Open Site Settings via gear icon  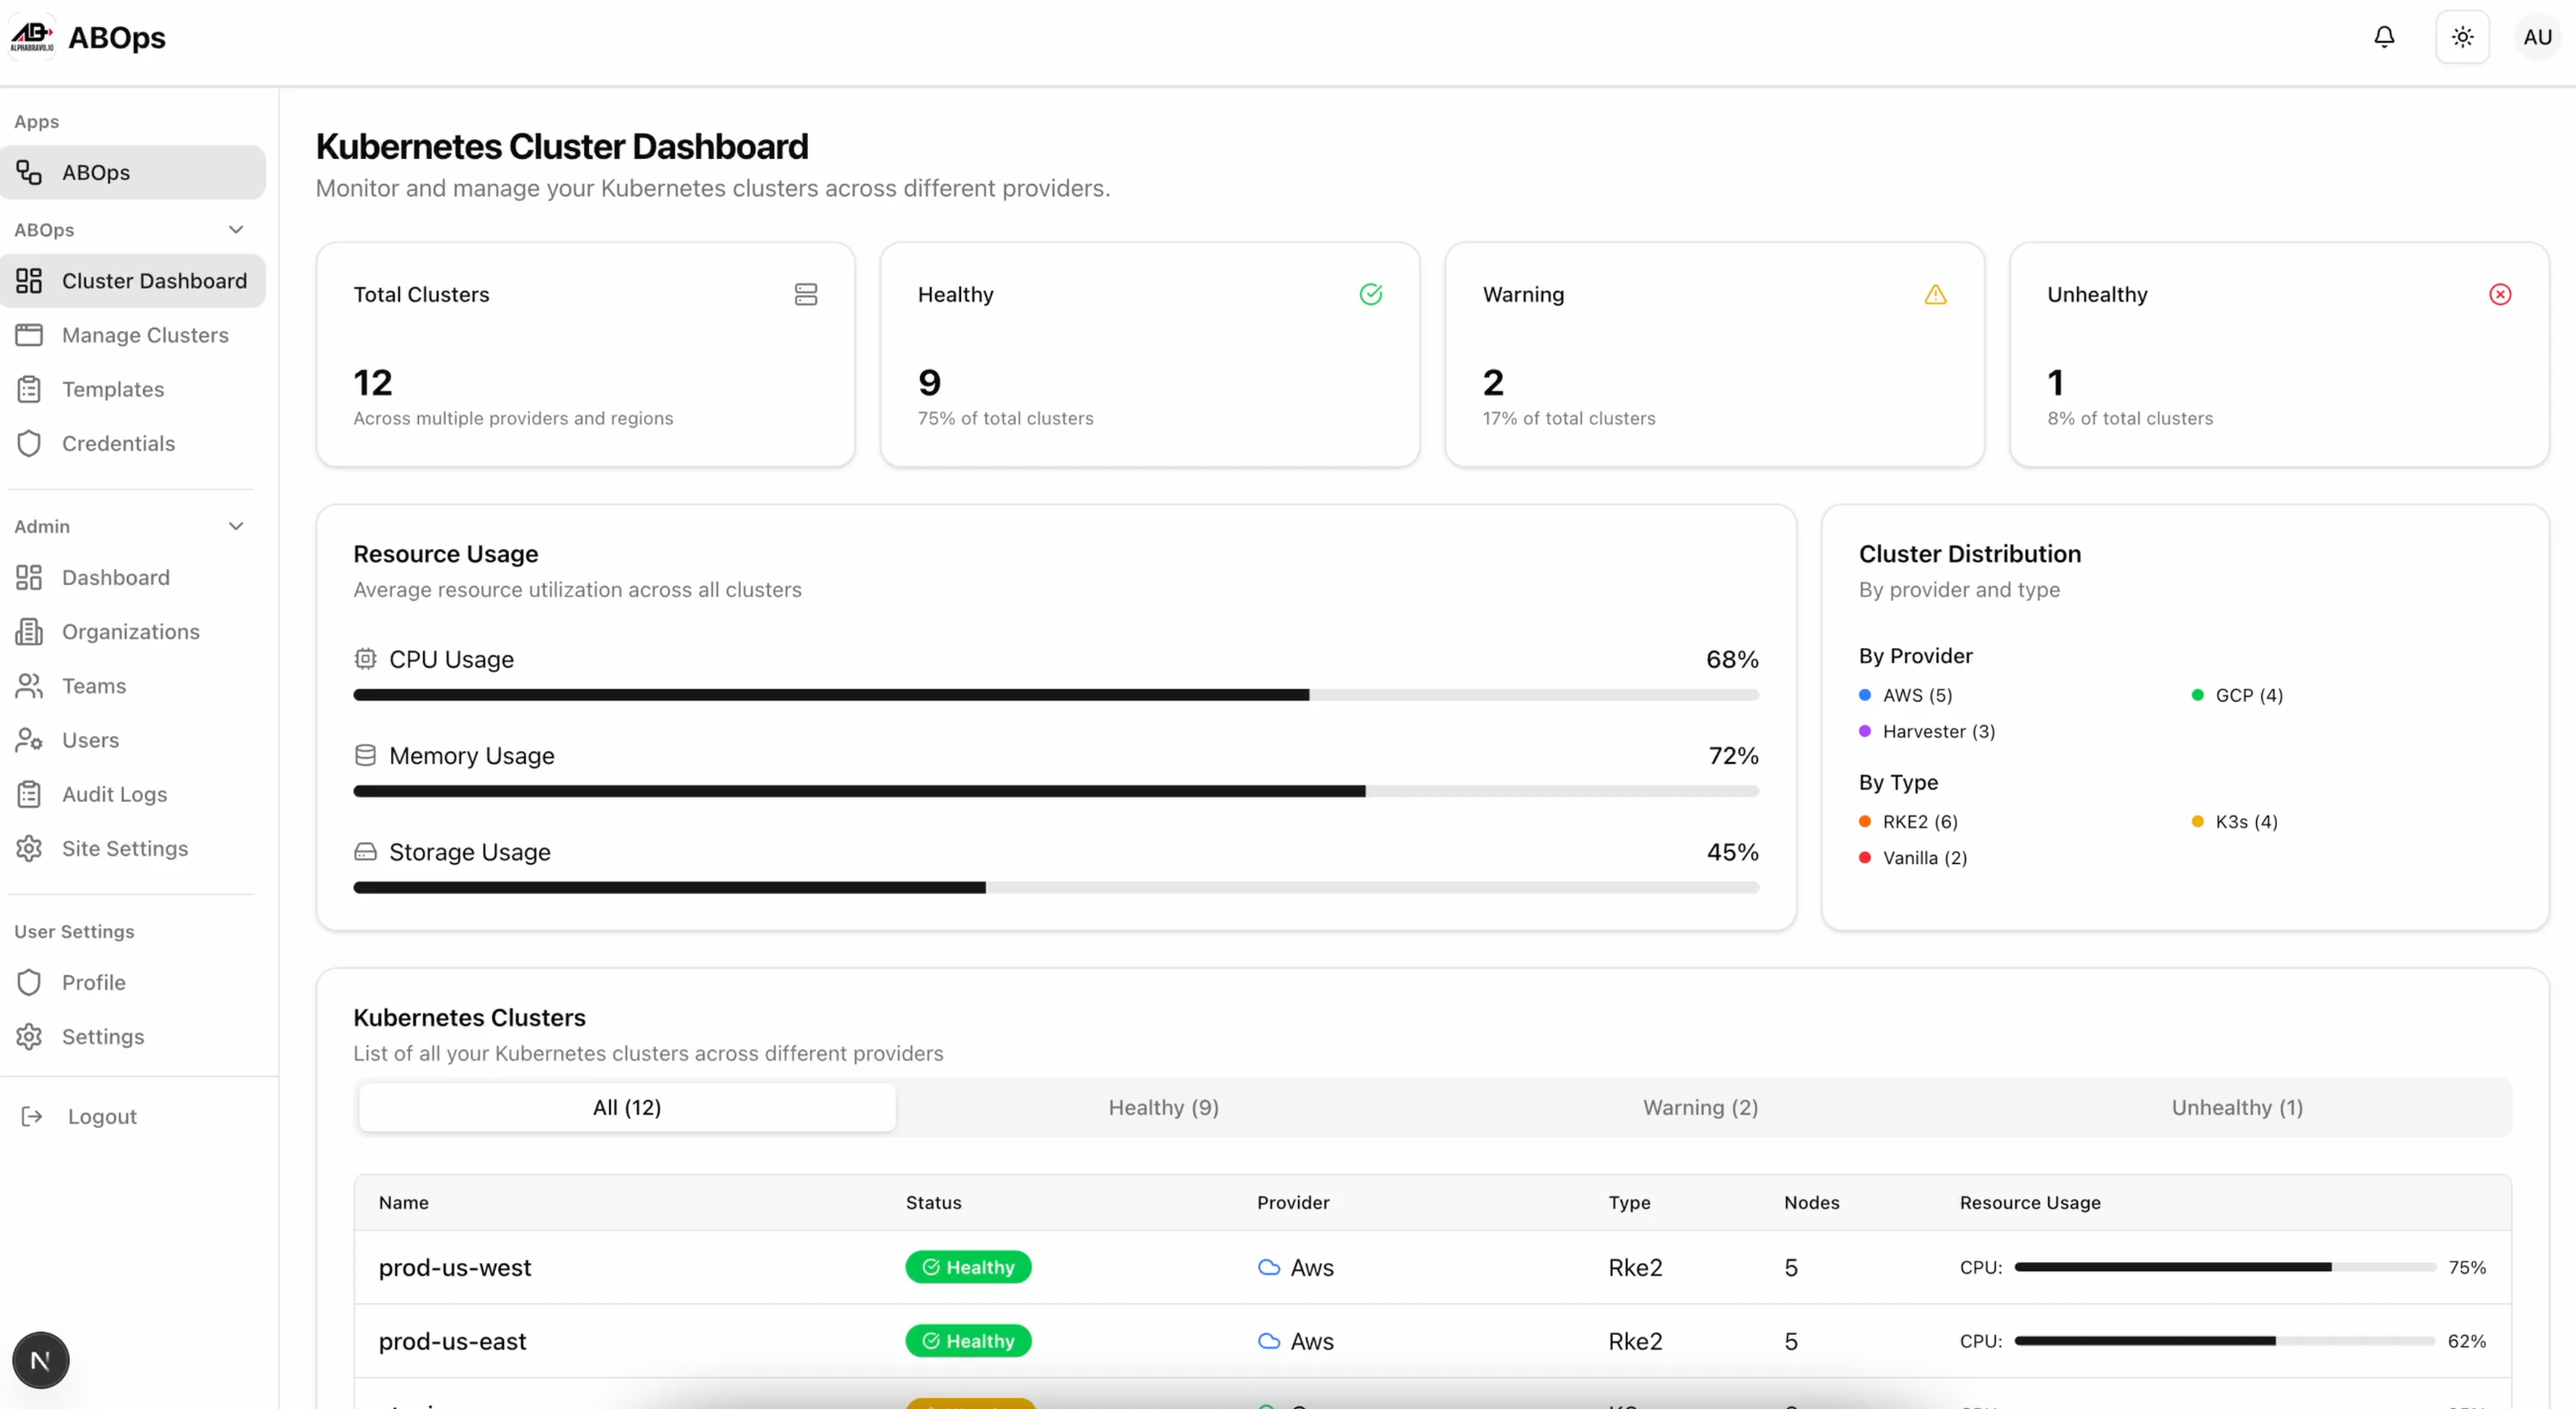point(30,848)
